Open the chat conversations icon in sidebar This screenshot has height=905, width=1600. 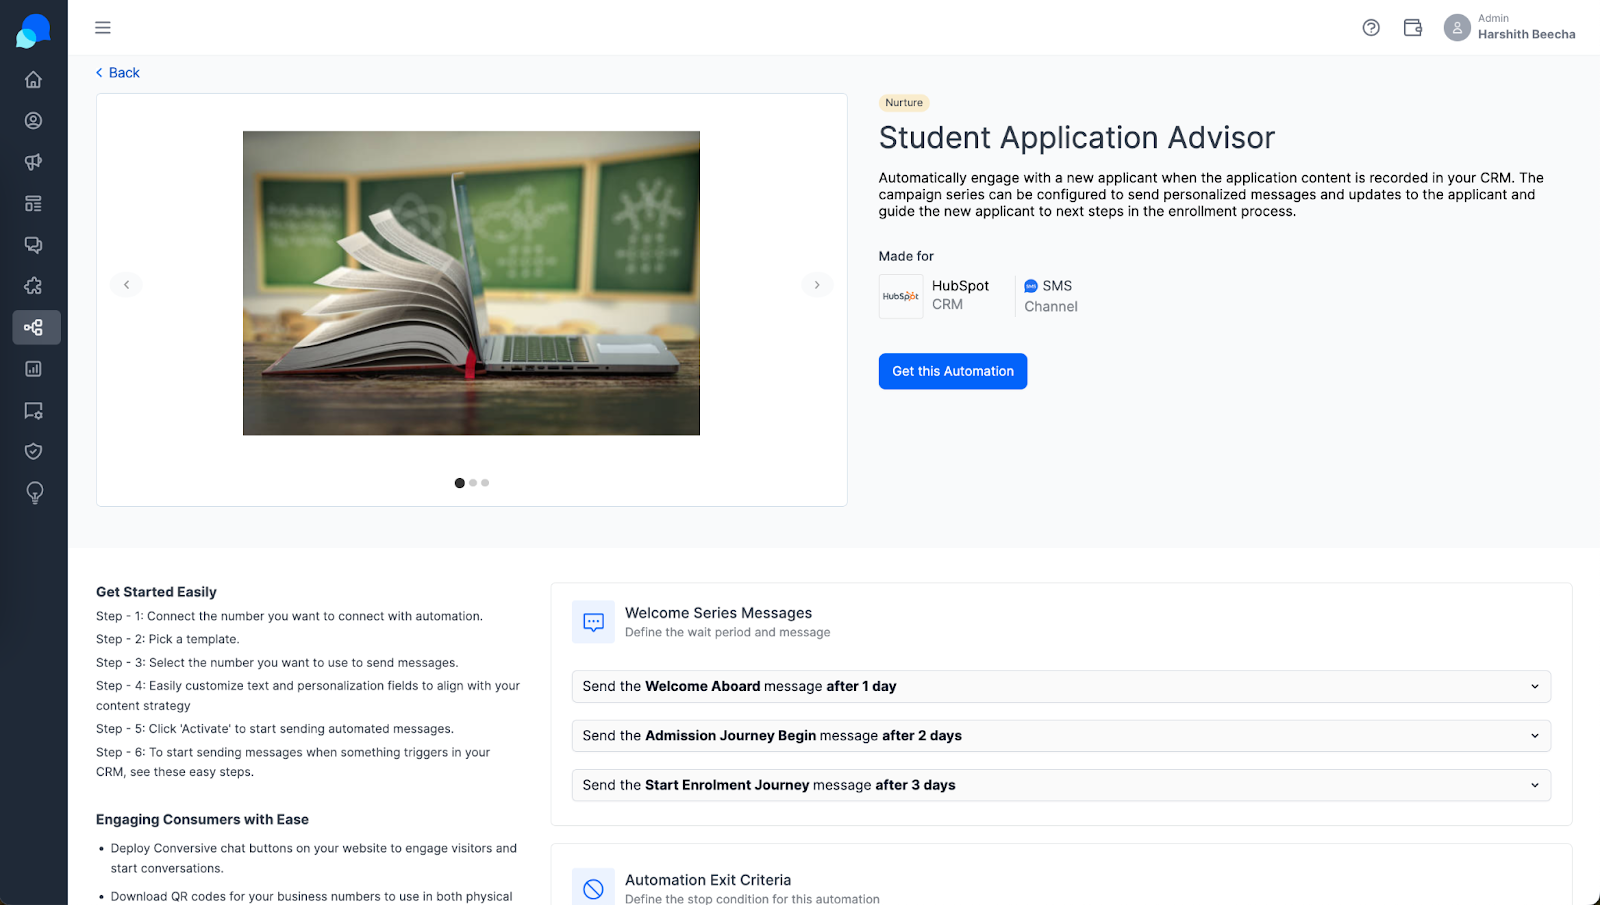(33, 245)
